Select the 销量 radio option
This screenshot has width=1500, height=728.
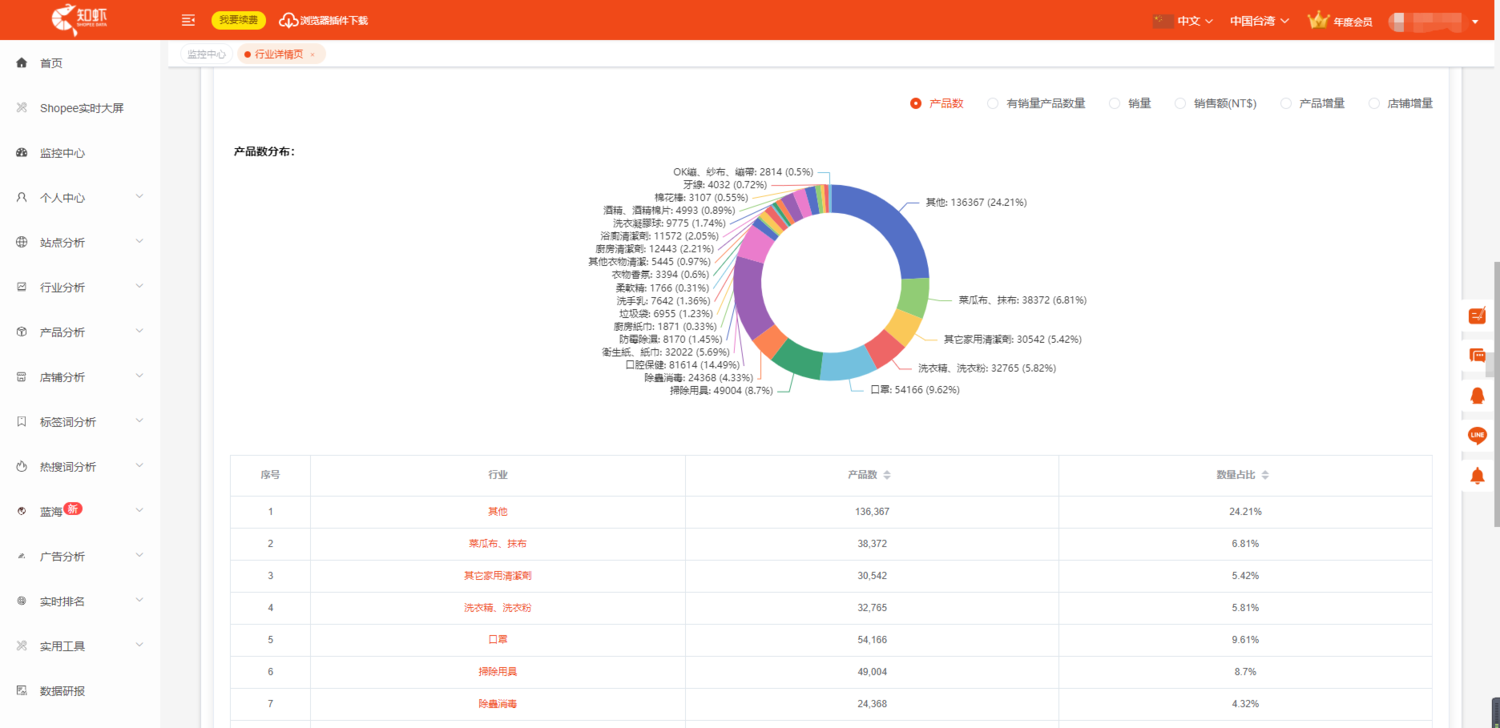(1114, 103)
